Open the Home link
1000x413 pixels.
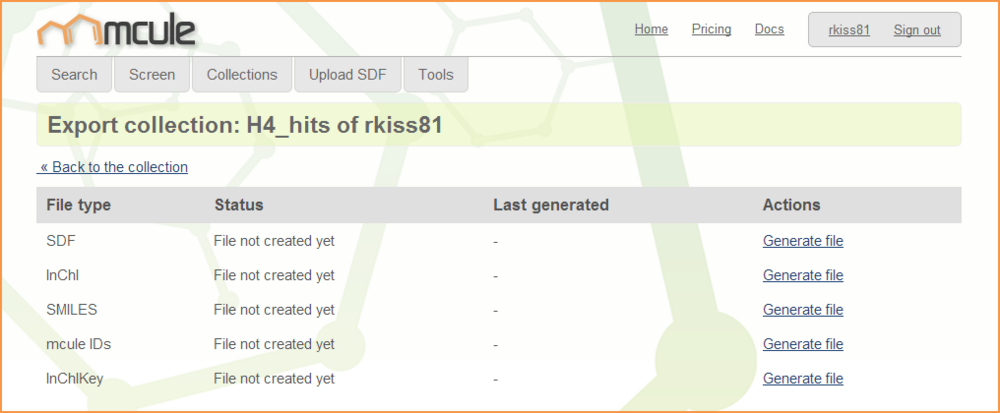pos(651,30)
